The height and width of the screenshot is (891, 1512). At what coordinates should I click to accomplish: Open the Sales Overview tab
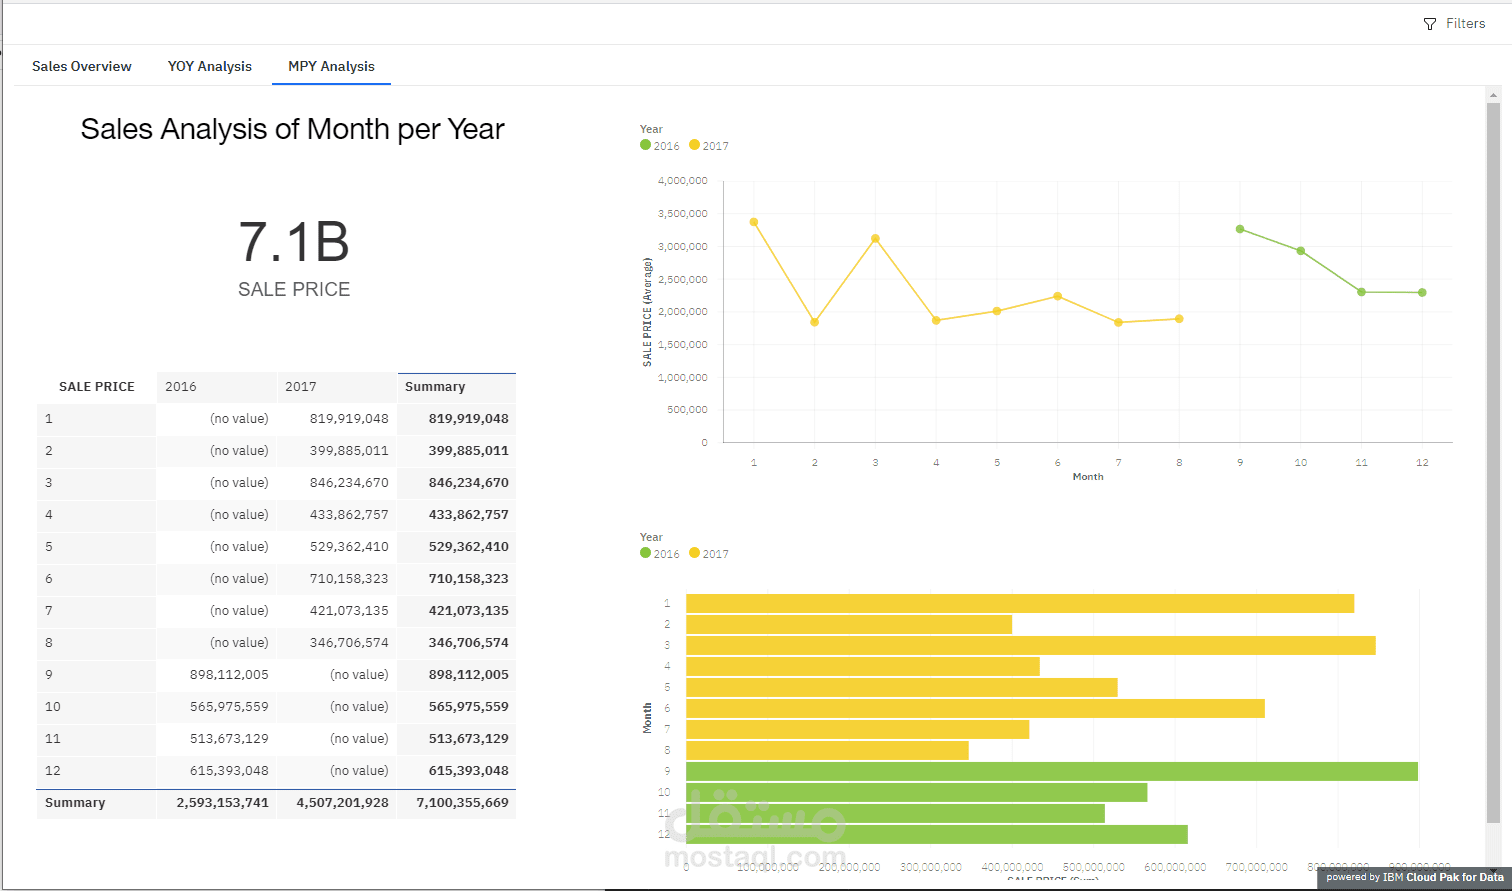(x=82, y=66)
